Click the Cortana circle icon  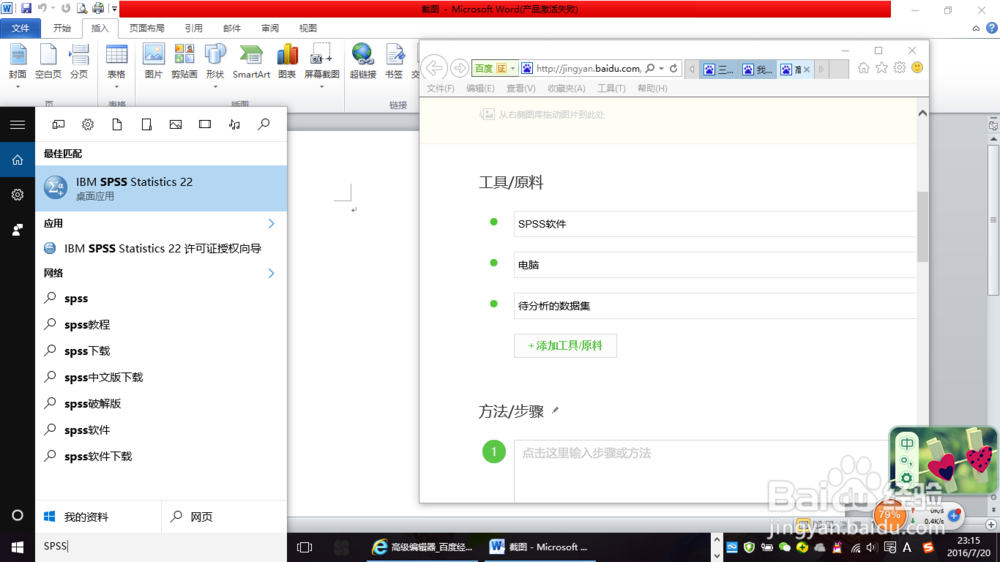[x=17, y=515]
